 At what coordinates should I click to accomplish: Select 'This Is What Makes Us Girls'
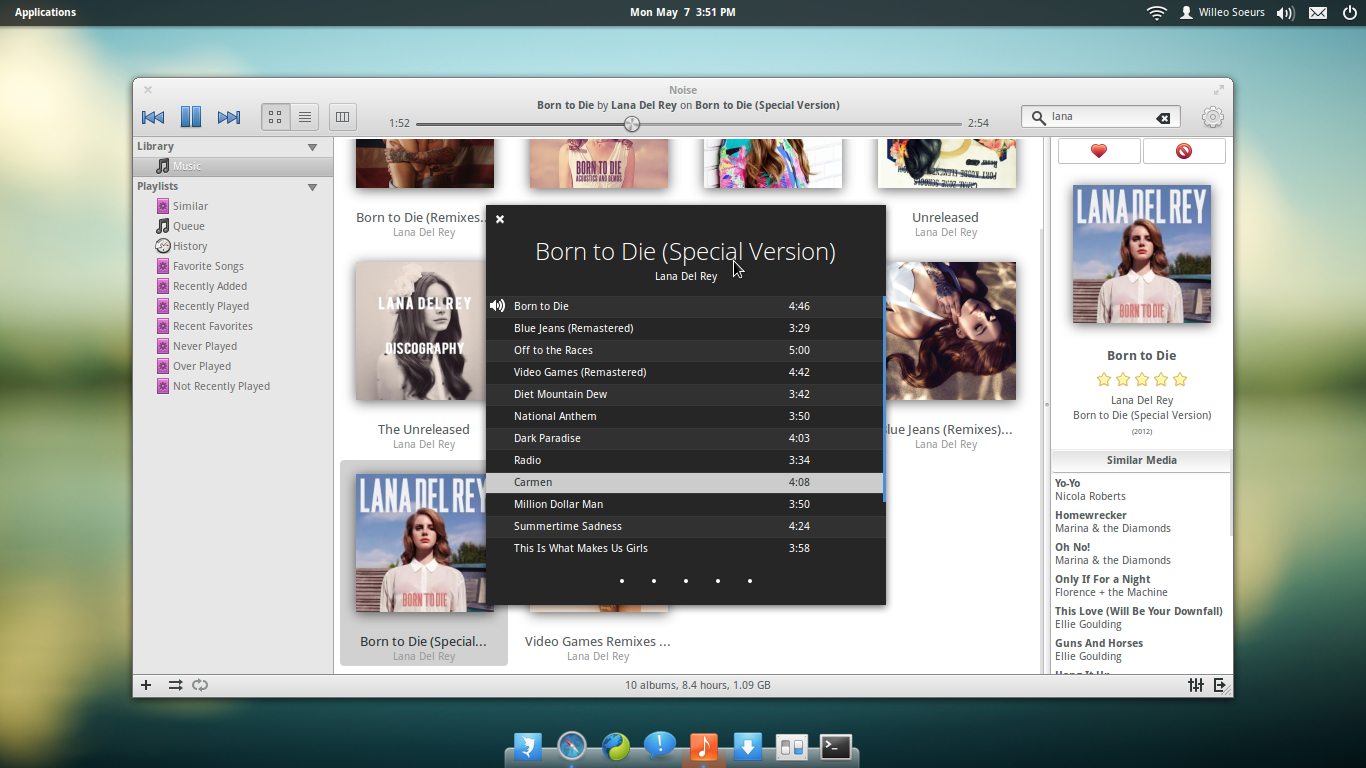click(x=685, y=548)
